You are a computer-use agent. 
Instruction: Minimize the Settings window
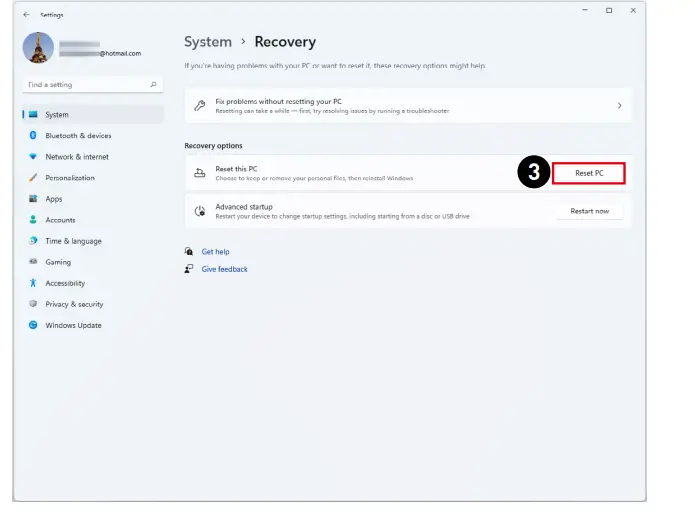point(585,10)
